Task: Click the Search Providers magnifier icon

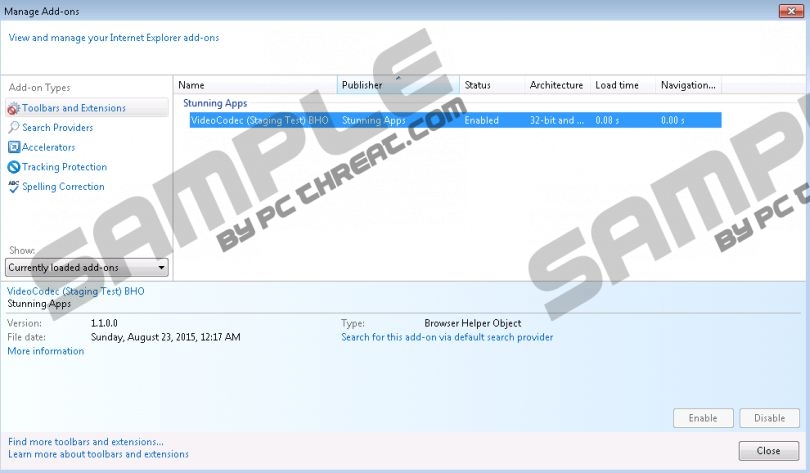Action: (13, 128)
